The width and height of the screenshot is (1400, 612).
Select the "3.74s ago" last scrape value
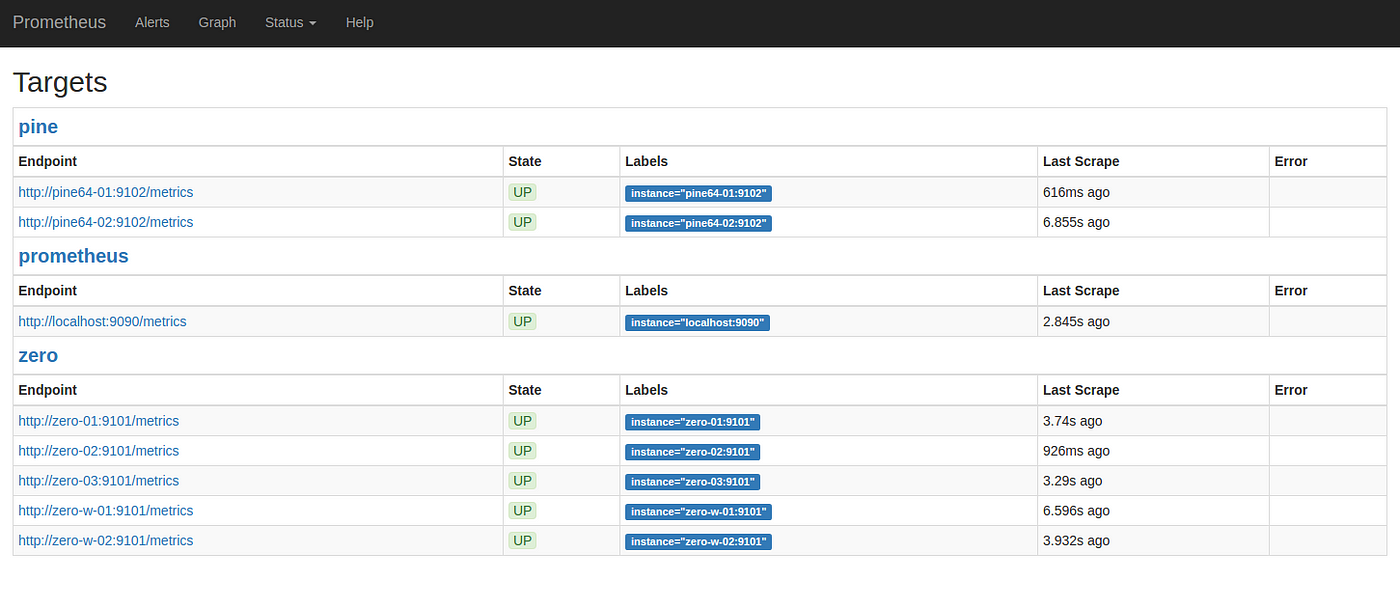[x=1073, y=421]
